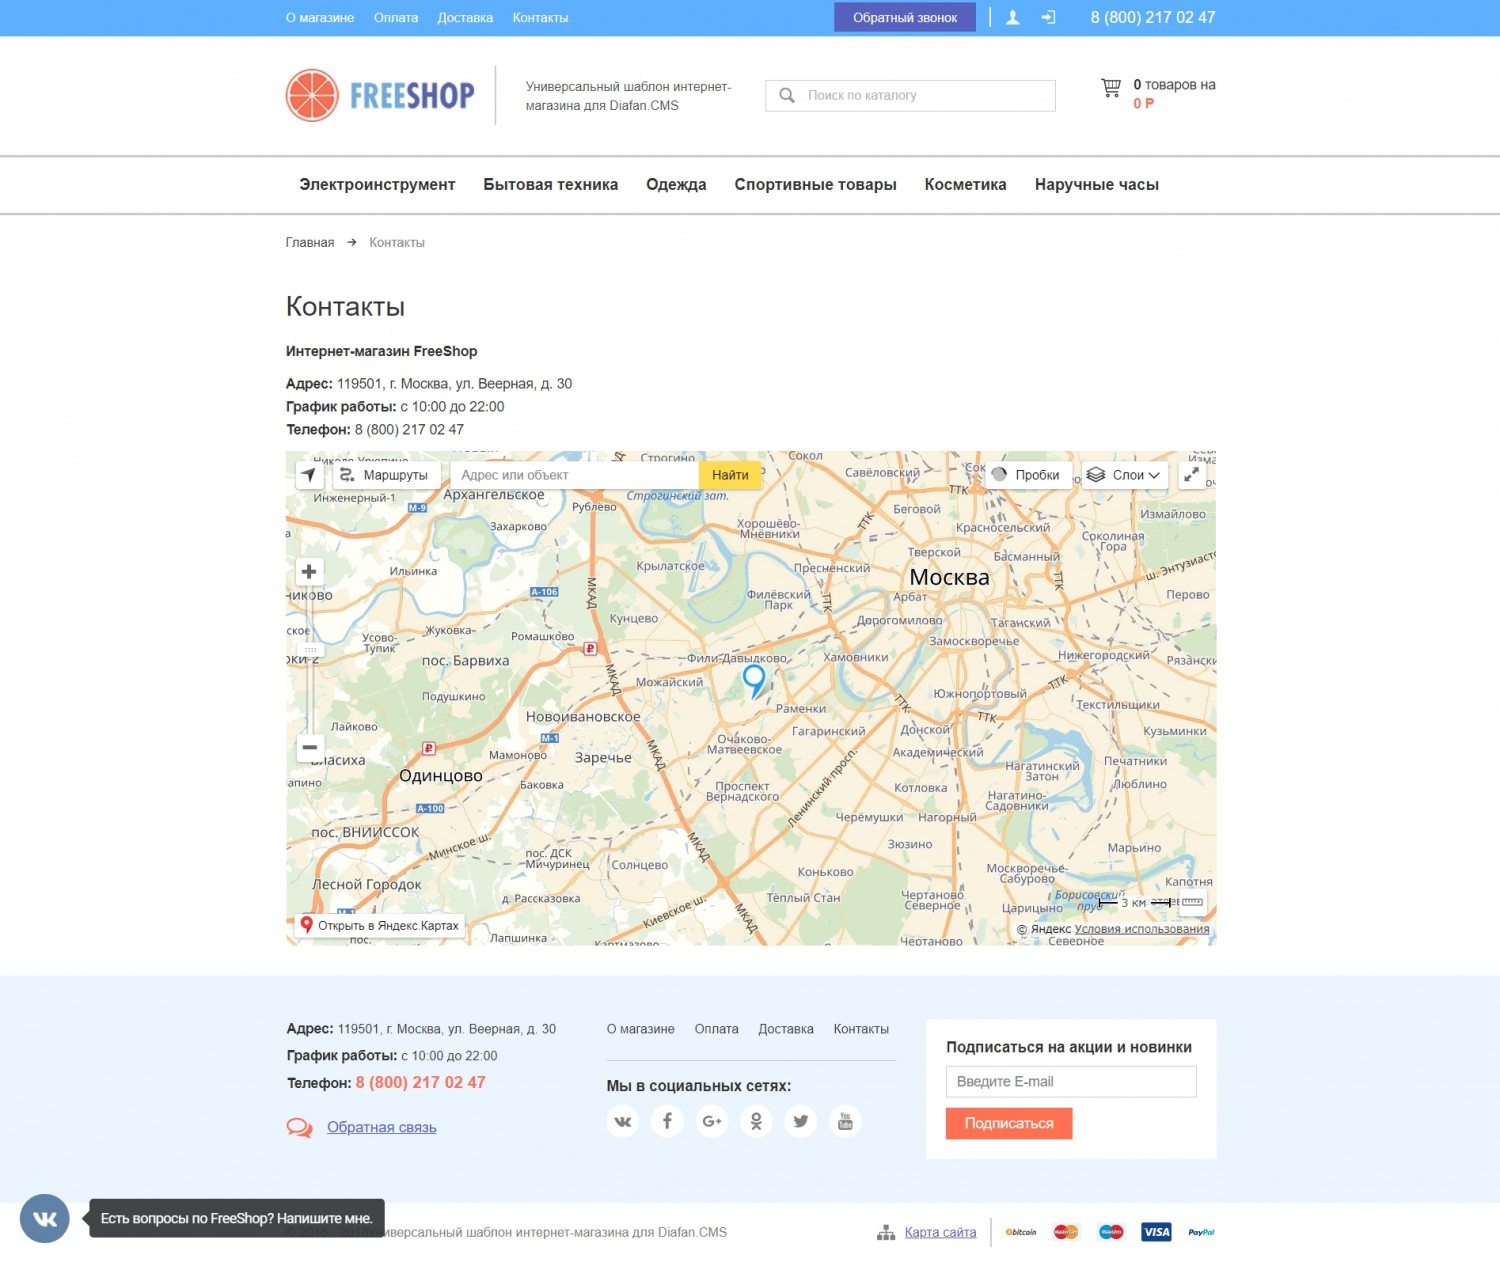Image resolution: width=1500 pixels, height=1266 pixels.
Task: Open Спортивные товары category menu
Action: (815, 185)
